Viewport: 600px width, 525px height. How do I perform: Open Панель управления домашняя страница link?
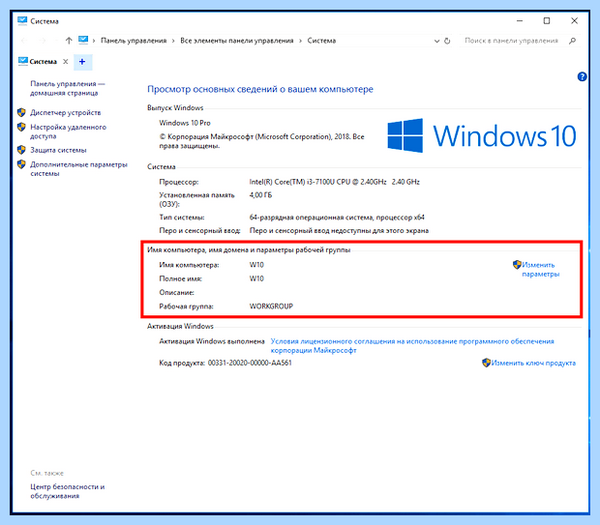click(x=67, y=88)
